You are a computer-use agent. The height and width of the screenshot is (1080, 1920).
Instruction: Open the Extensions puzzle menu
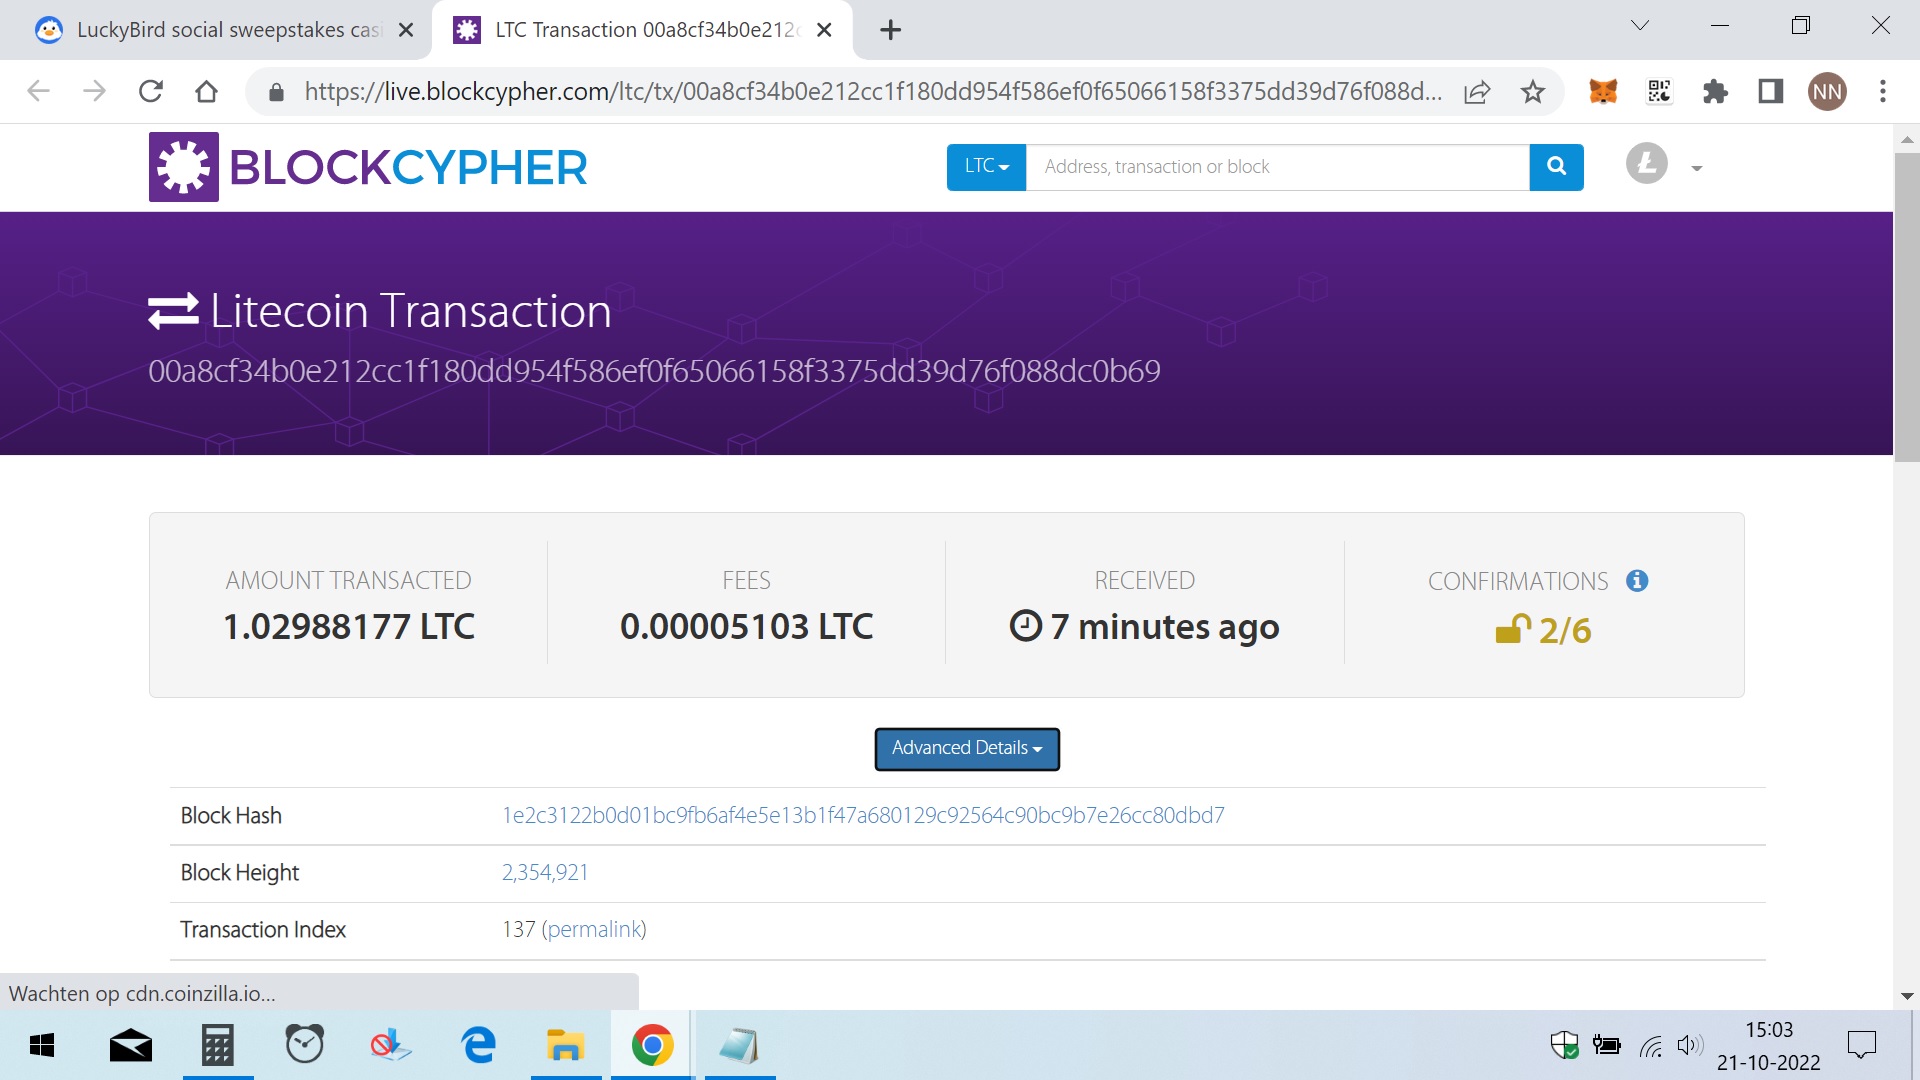(x=1715, y=92)
